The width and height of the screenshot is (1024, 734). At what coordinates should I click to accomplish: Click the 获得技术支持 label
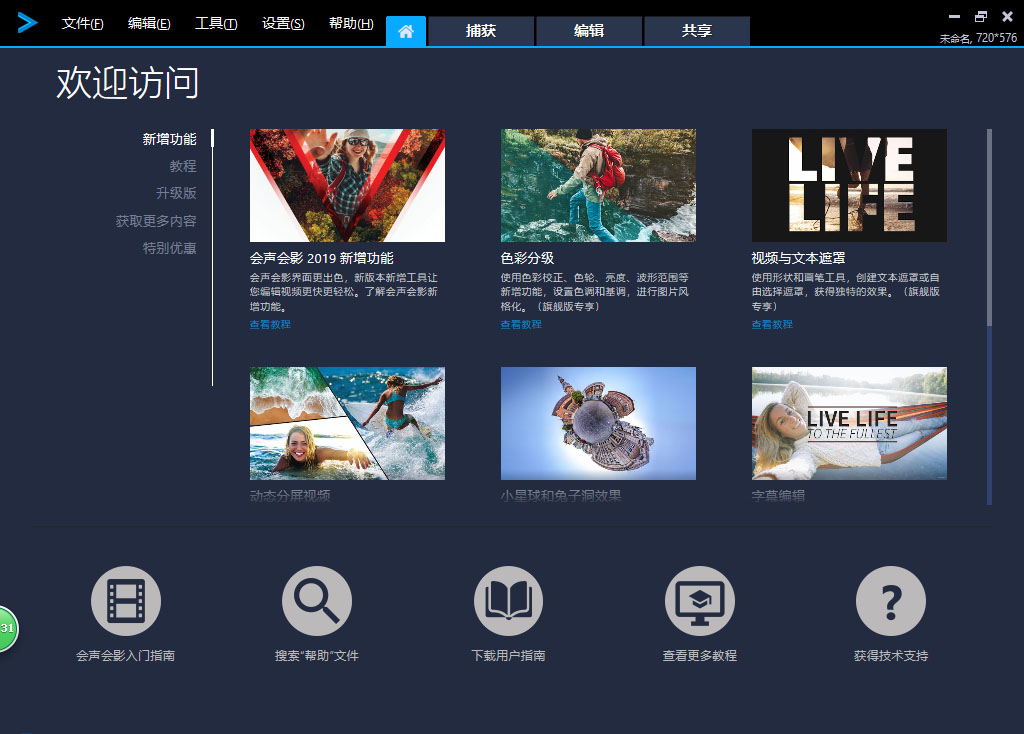click(x=891, y=656)
